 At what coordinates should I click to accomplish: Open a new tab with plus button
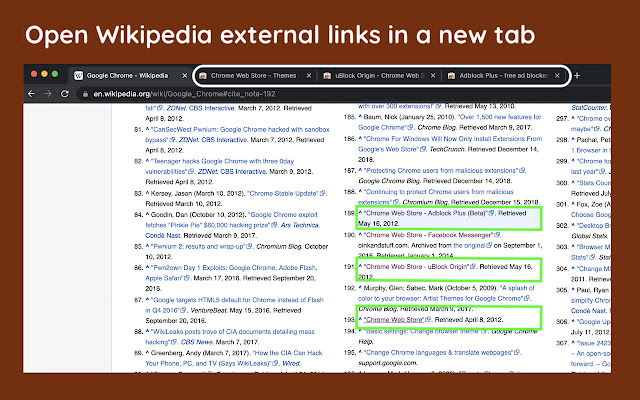click(577, 76)
